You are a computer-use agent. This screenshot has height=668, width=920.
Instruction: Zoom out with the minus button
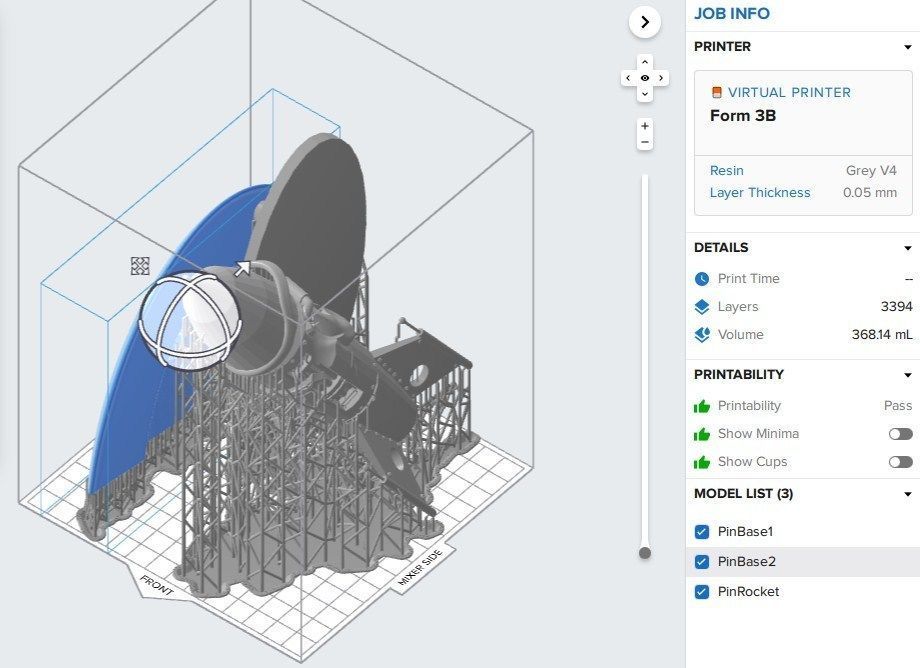coord(645,143)
